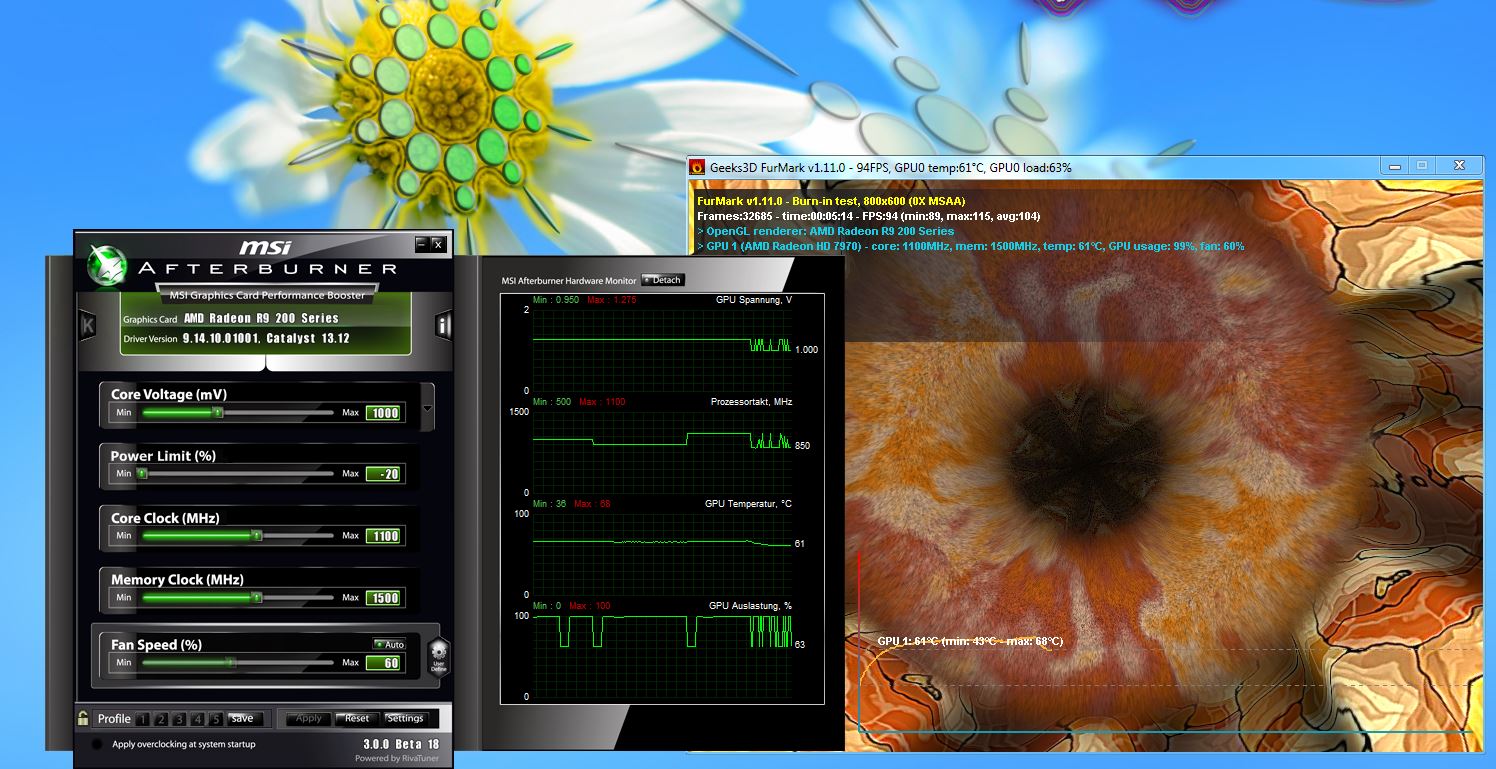Click the Fan Speed value field 60
1496x769 pixels.
click(x=383, y=663)
